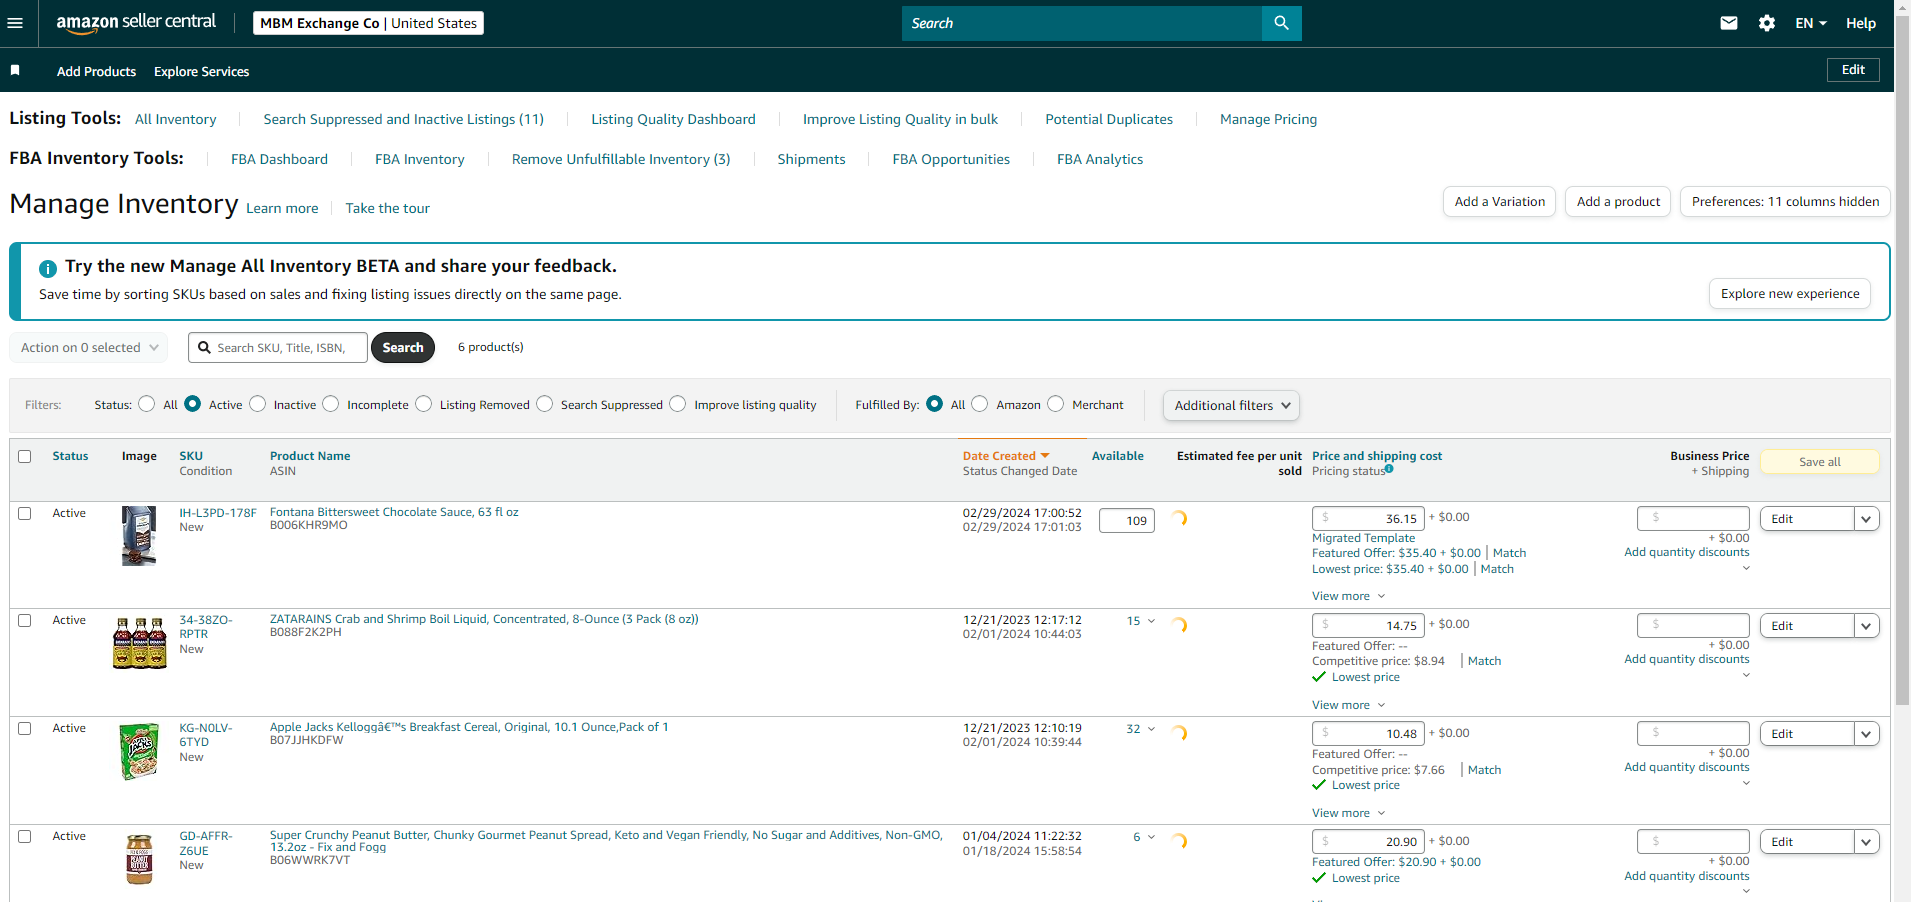Open the Additional filters dropdown

(1231, 405)
